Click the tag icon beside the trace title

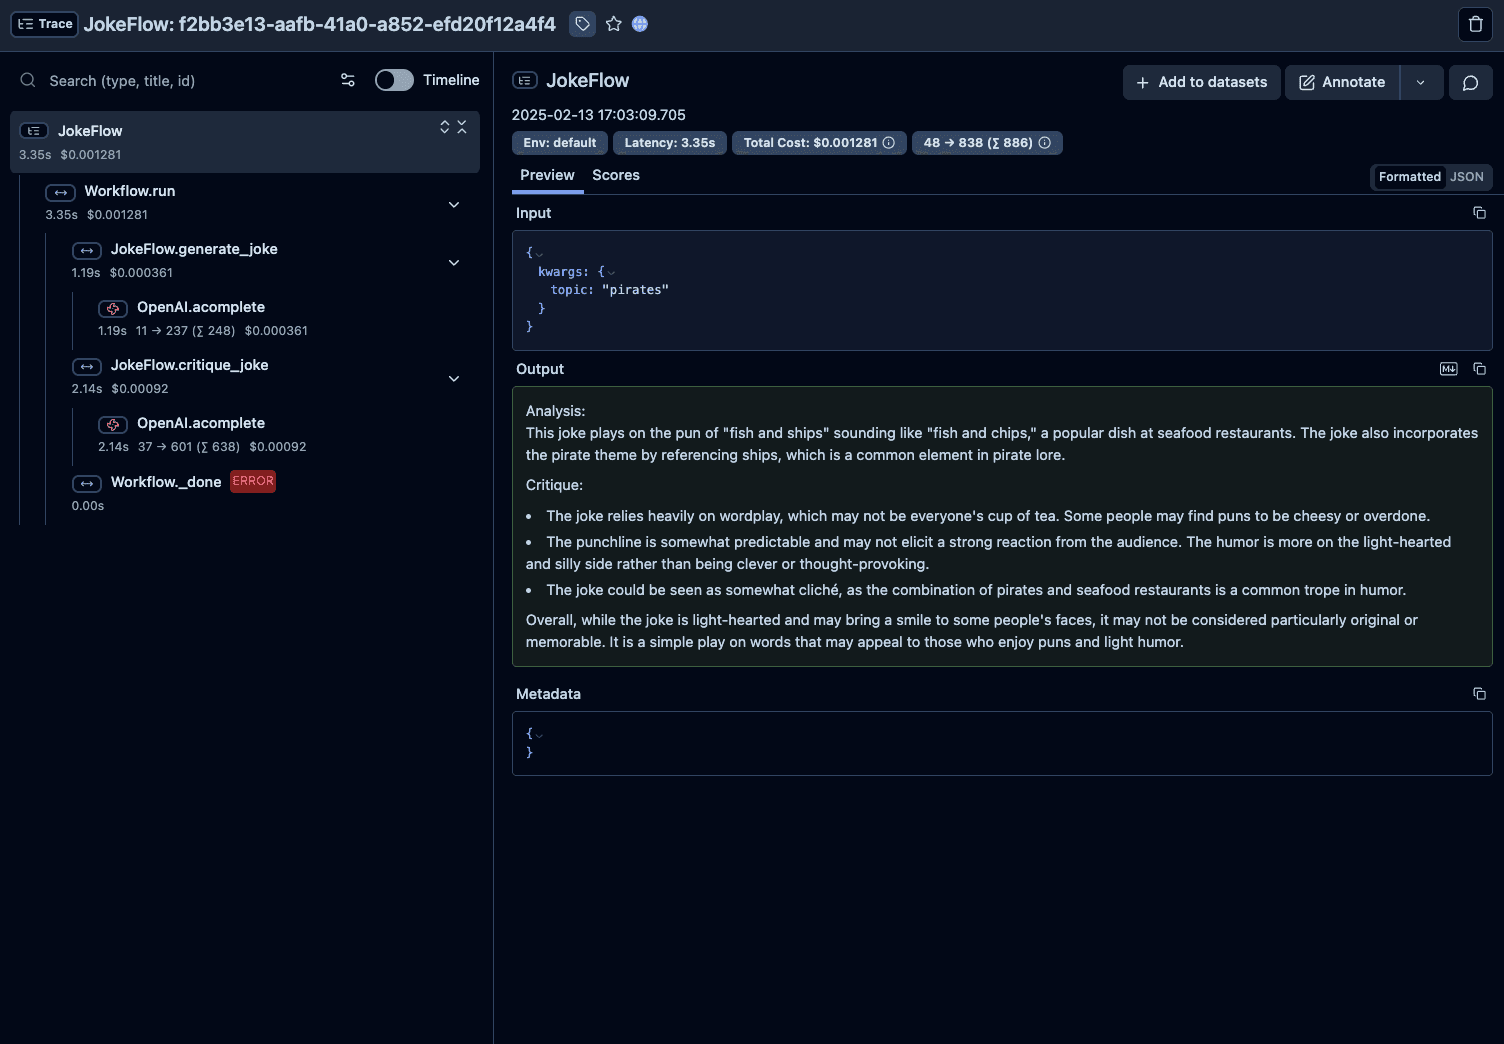click(582, 24)
